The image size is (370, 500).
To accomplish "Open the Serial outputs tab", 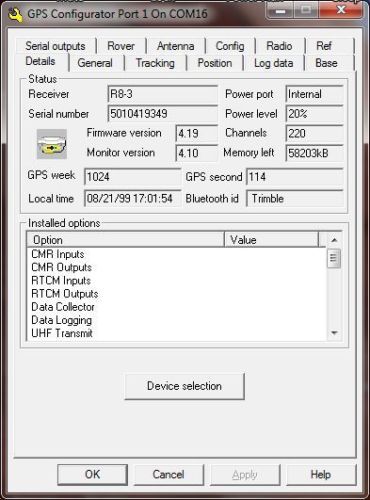I will pyautogui.click(x=55, y=46).
